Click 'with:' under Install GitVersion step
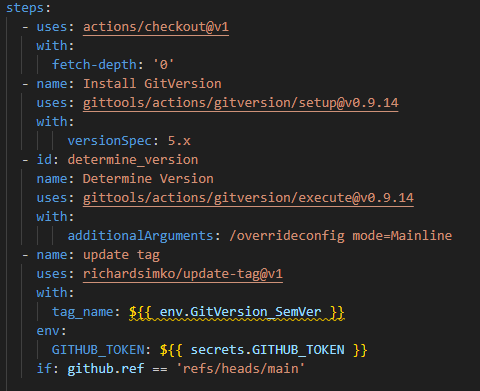The height and width of the screenshot is (391, 480). (x=55, y=122)
